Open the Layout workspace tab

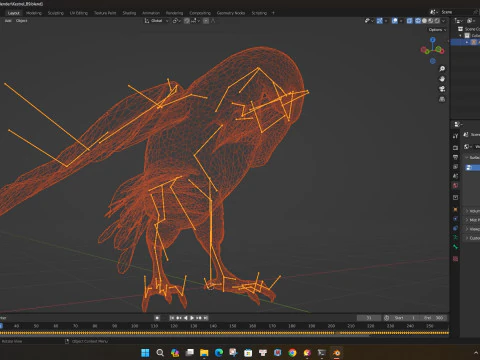[x=14, y=13]
